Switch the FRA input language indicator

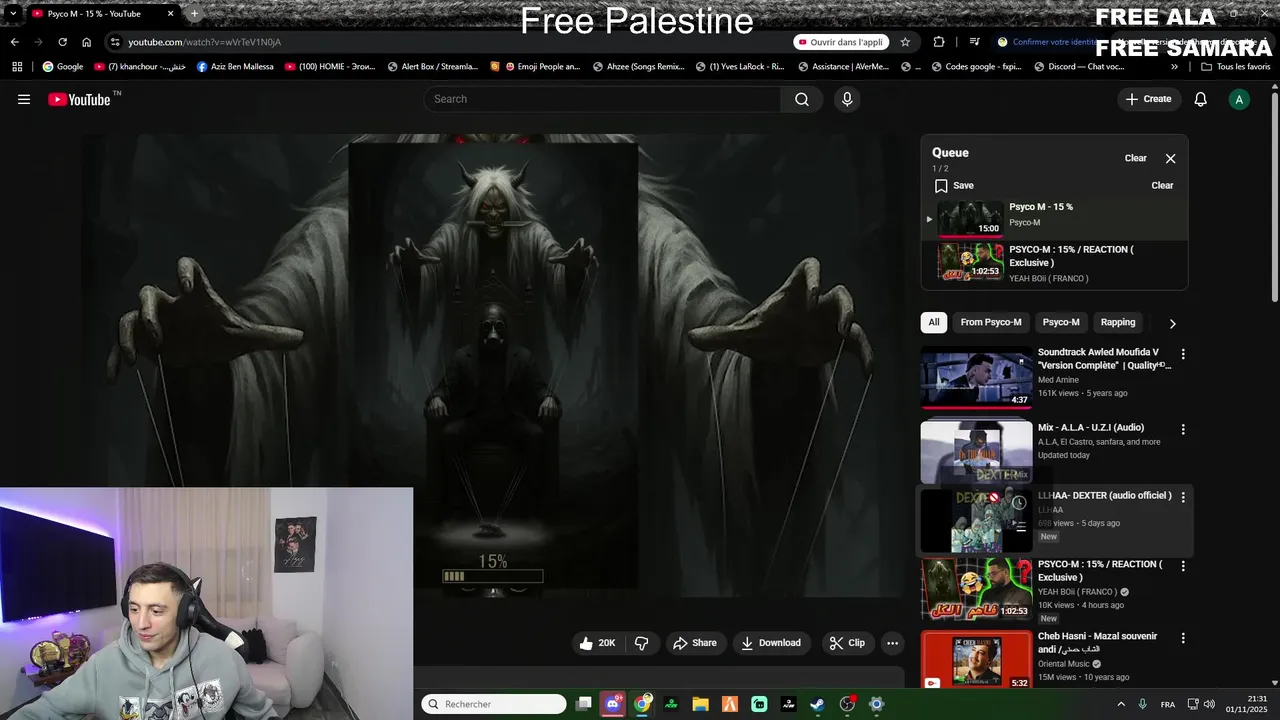pyautogui.click(x=1168, y=705)
